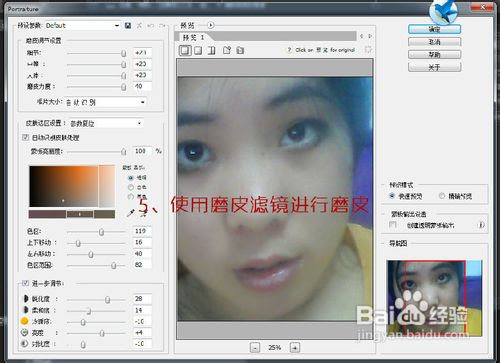500x363 pixels.
Task: Click the 帮助 button
Action: click(x=435, y=55)
